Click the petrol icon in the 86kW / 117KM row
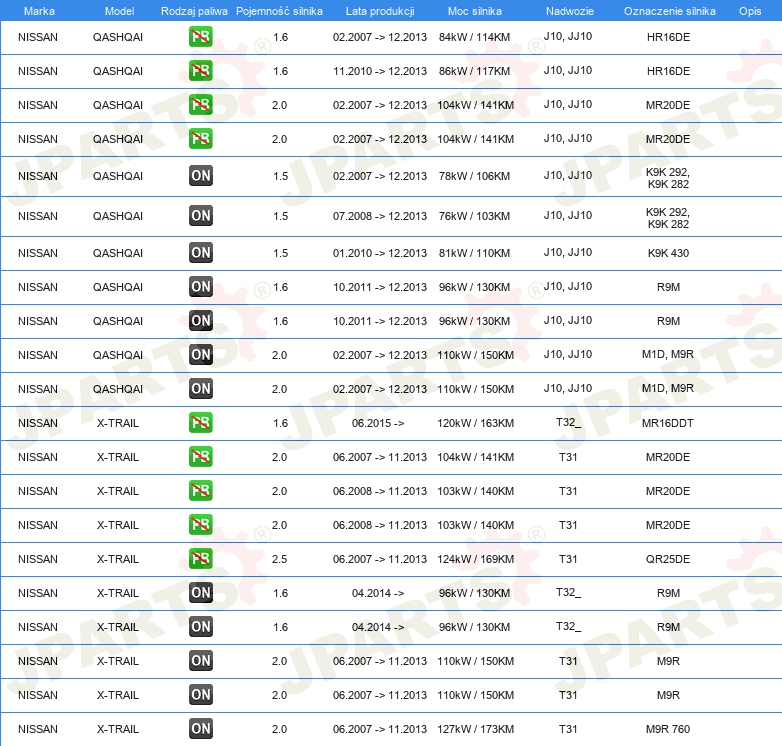782x746 pixels. 200,71
